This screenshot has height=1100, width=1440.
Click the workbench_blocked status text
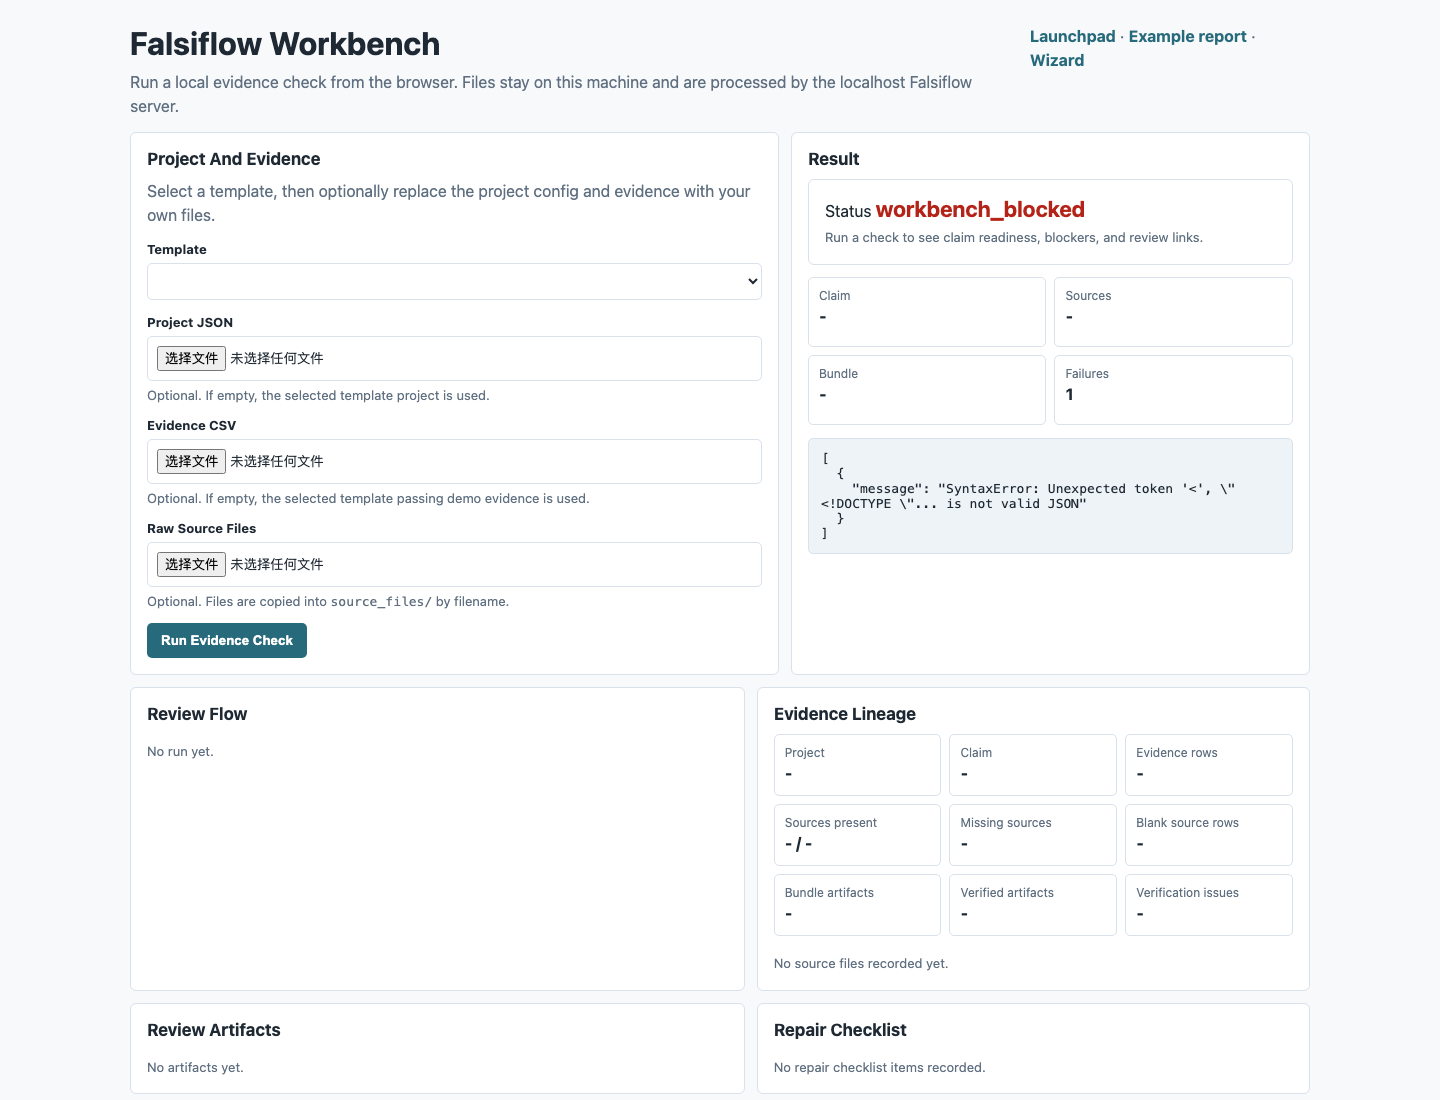980,210
